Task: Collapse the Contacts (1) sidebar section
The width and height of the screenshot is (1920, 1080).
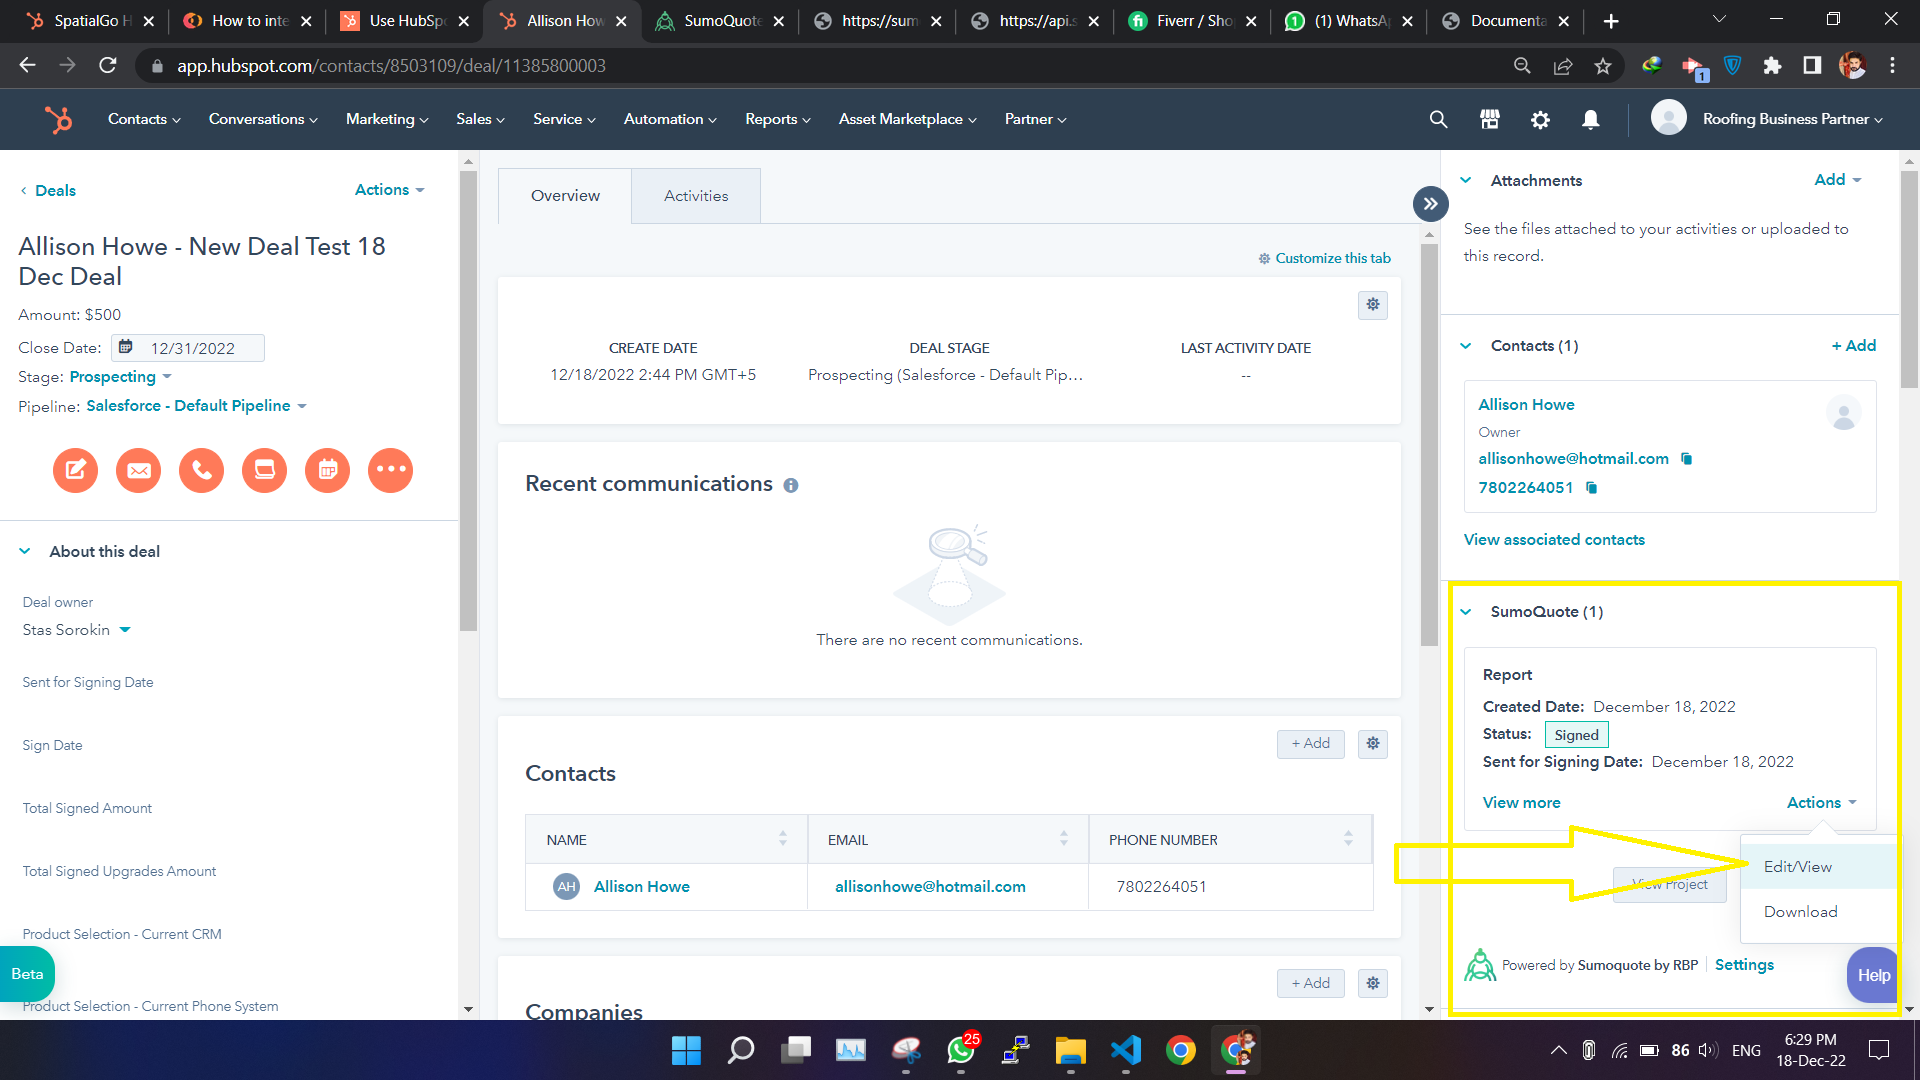Action: coord(1466,346)
